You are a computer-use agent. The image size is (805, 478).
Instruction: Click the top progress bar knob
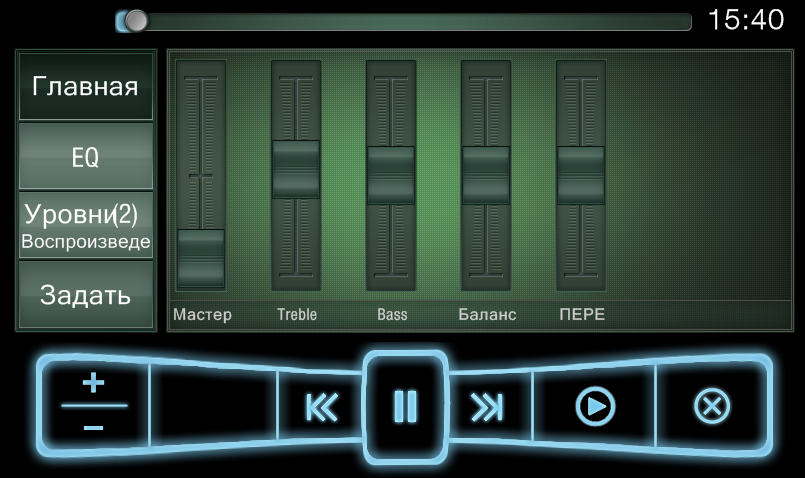tap(135, 21)
